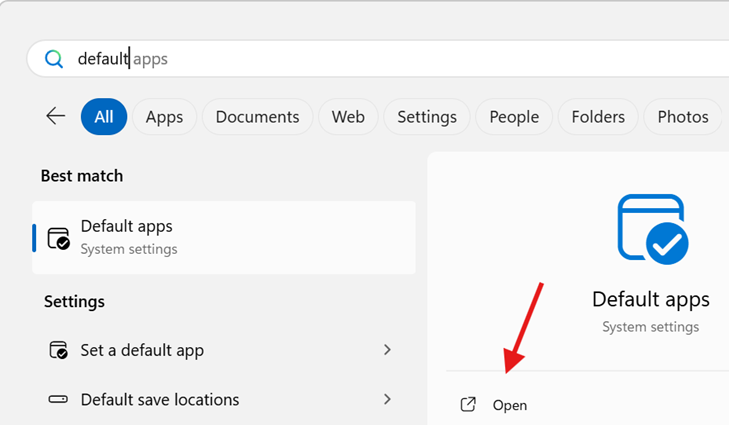729x425 pixels.
Task: Expand the Set a default app chevron
Action: click(x=387, y=350)
